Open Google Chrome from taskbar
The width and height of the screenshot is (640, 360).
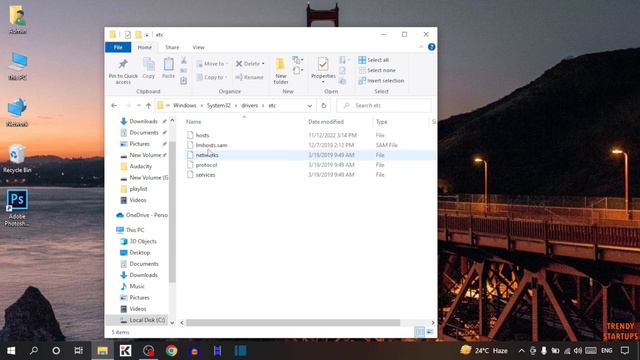[x=171, y=351]
